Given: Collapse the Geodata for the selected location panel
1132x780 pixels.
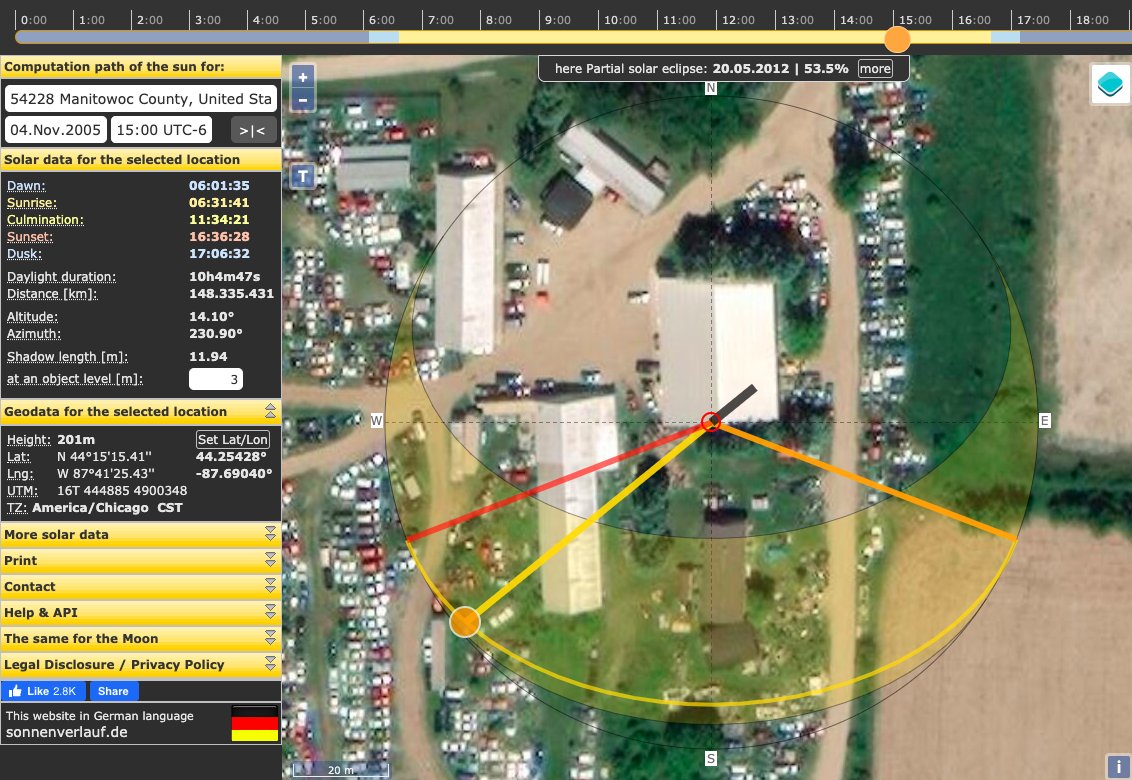Looking at the screenshot, I should point(270,411).
